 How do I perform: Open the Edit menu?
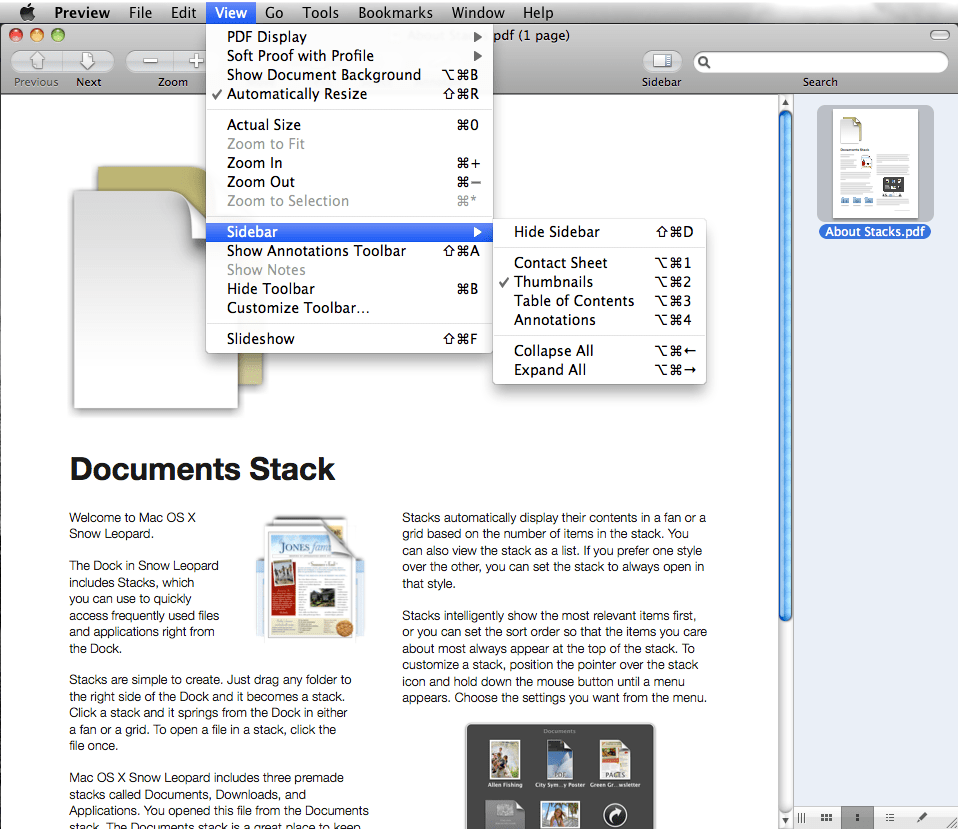183,12
